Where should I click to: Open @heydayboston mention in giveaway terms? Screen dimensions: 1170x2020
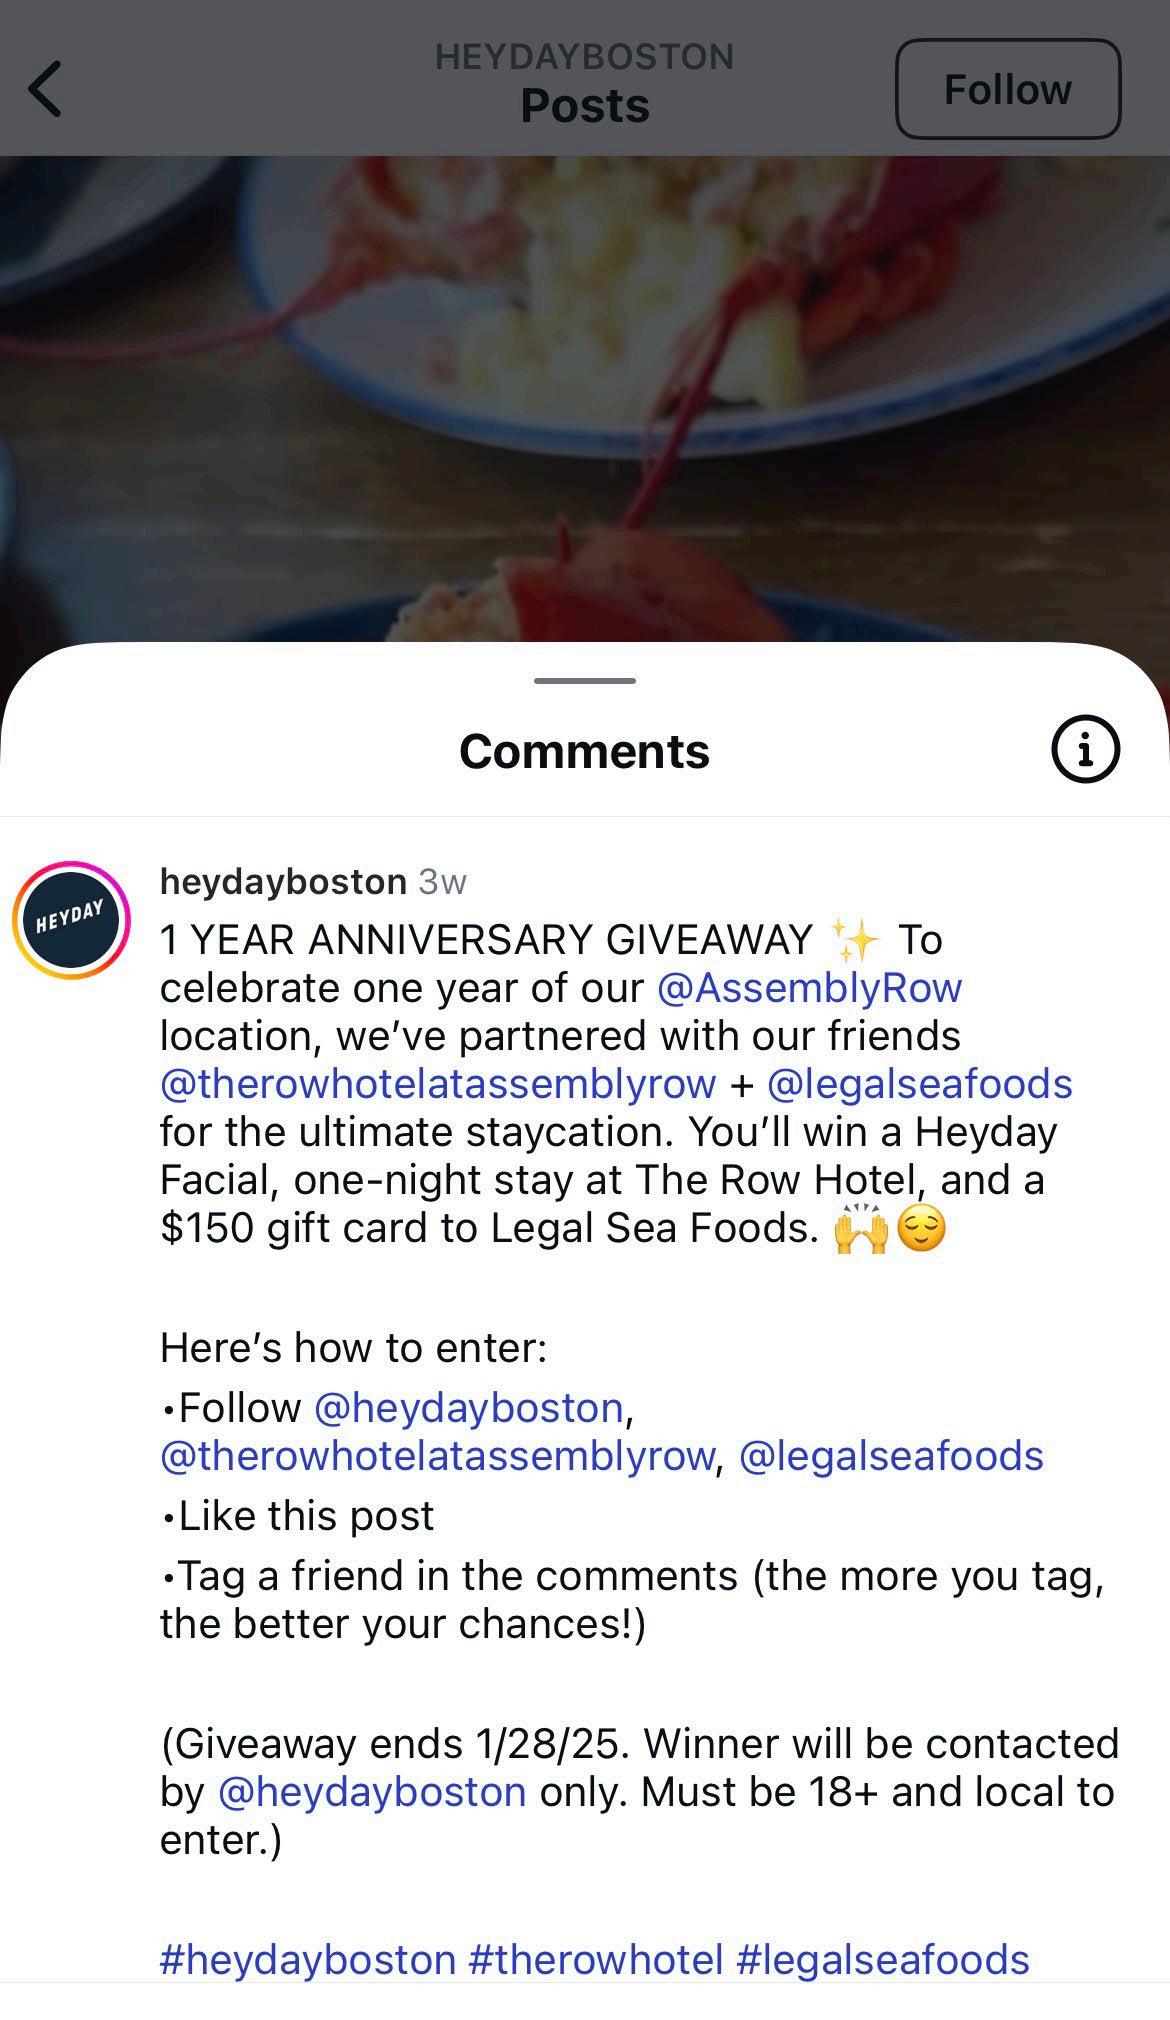coord(372,1792)
